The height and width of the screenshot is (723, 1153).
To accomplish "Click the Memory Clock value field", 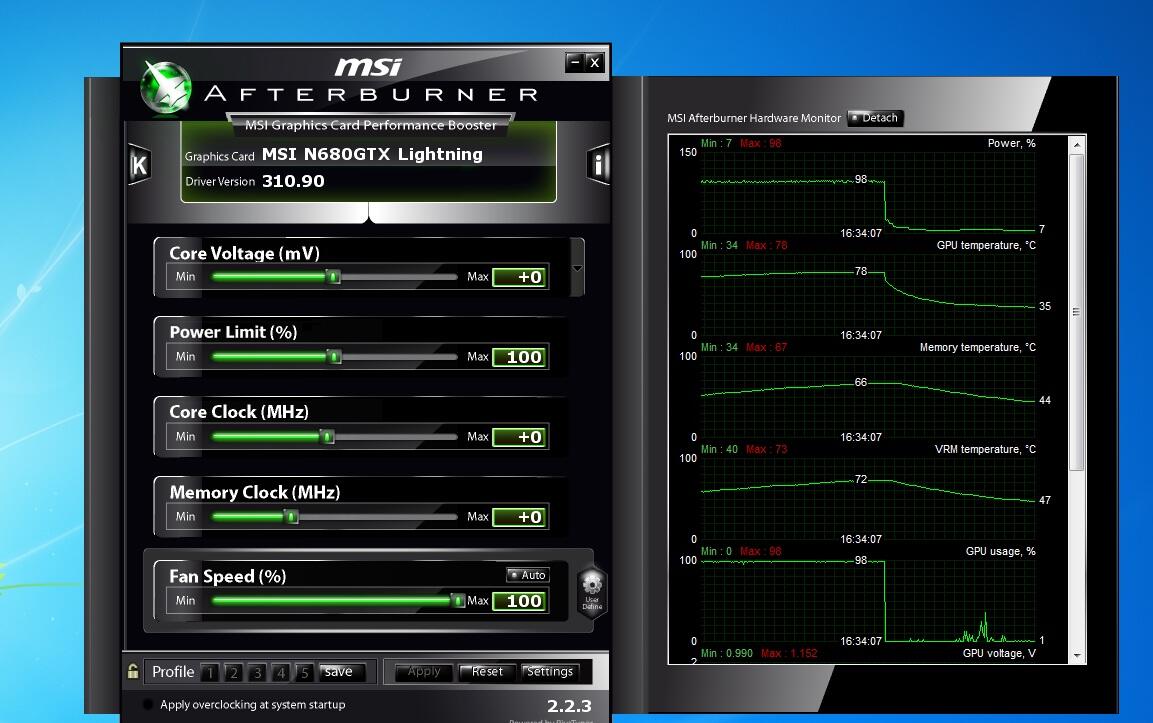I will (520, 517).
